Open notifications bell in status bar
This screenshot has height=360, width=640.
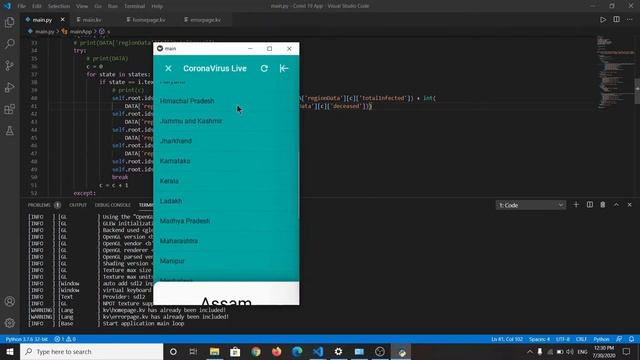coord(631,339)
